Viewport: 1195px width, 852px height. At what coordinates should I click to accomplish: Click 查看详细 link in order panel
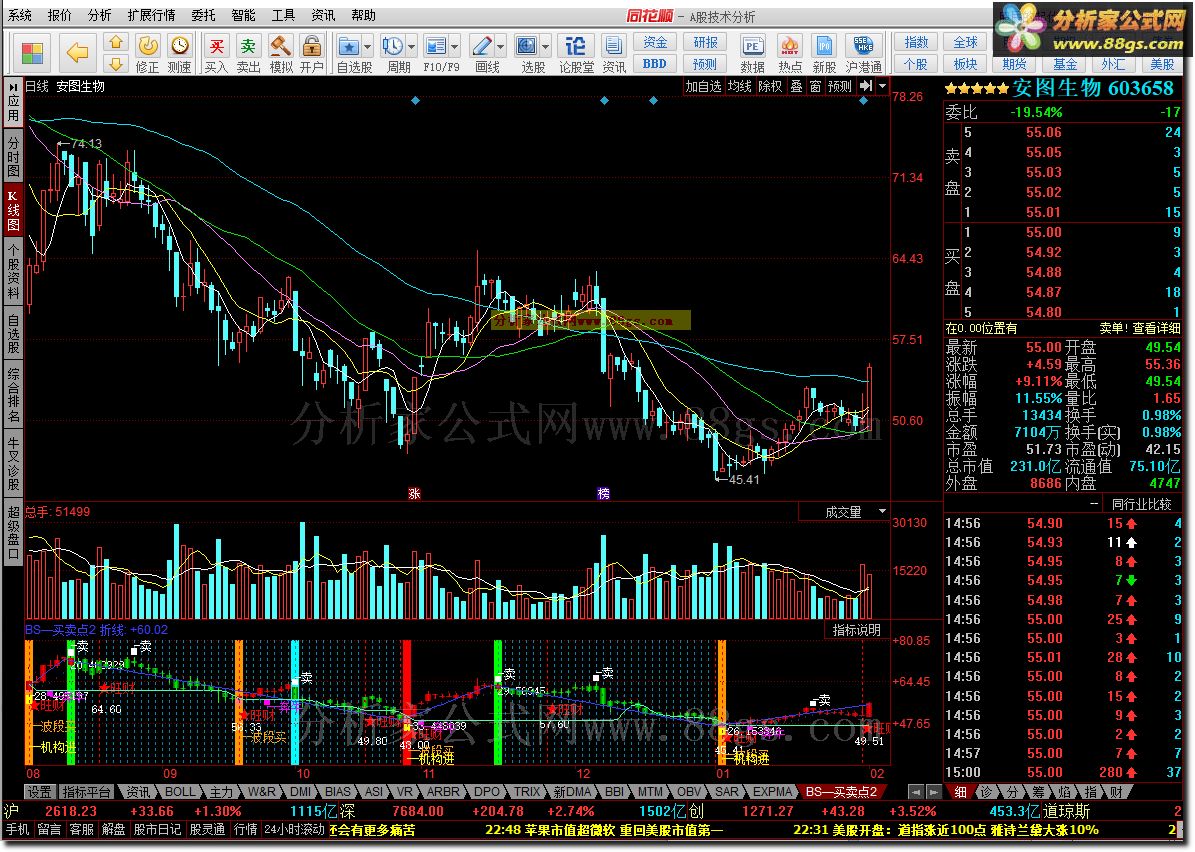[x=1156, y=328]
